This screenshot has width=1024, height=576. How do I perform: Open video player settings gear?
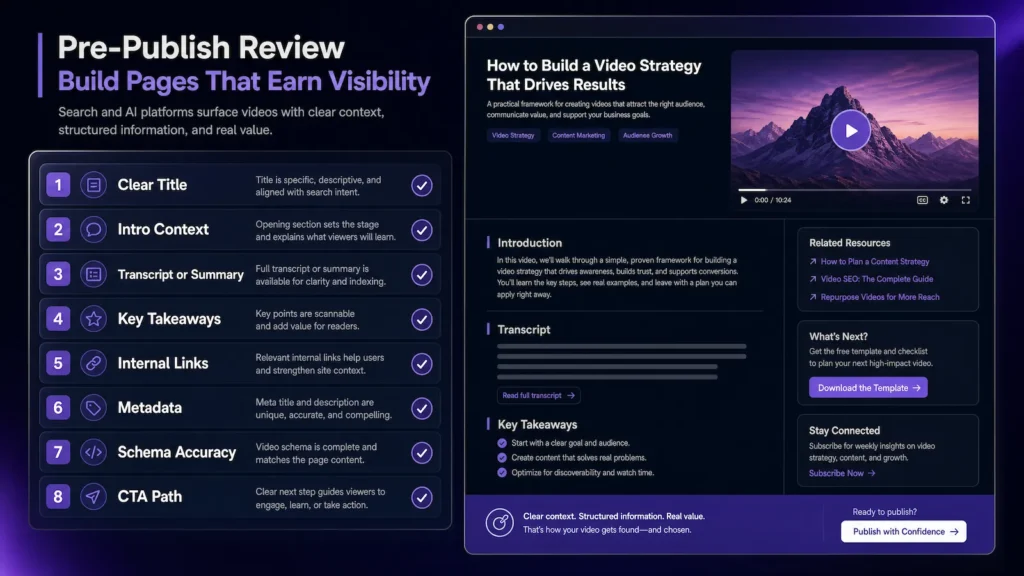tap(944, 200)
